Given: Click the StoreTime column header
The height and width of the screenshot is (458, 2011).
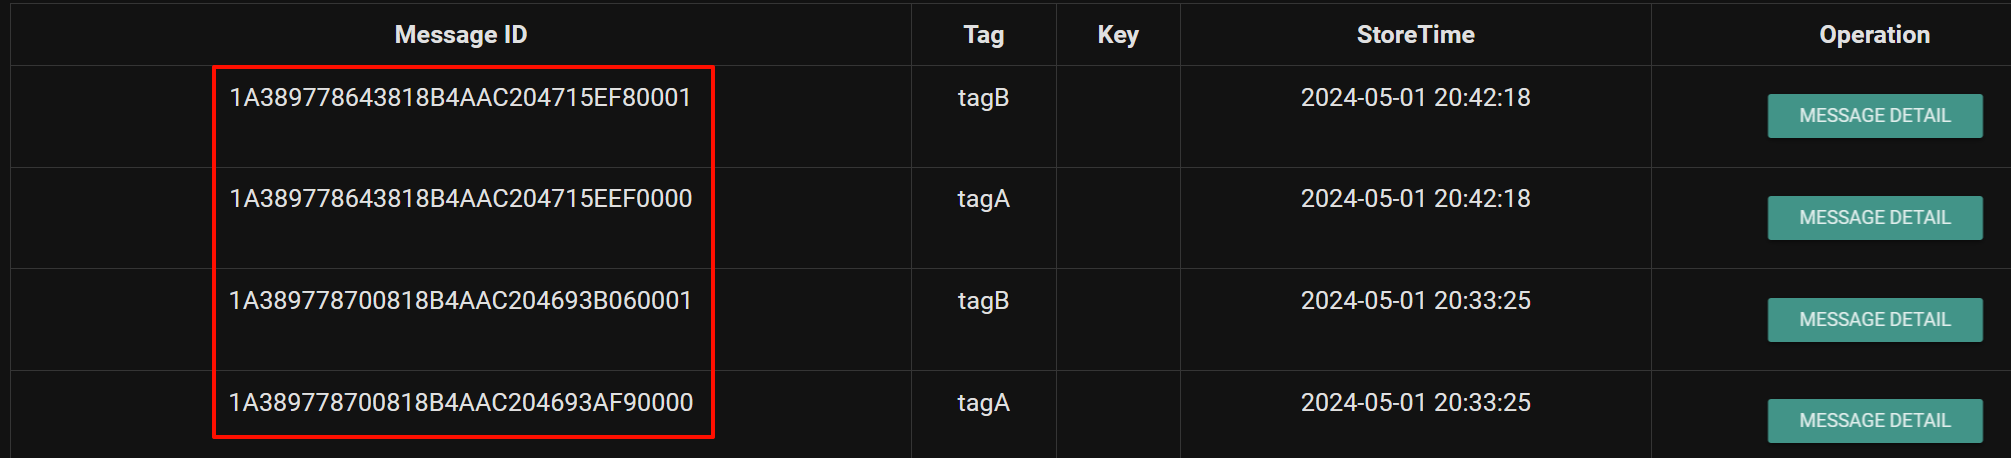Looking at the screenshot, I should [x=1415, y=35].
